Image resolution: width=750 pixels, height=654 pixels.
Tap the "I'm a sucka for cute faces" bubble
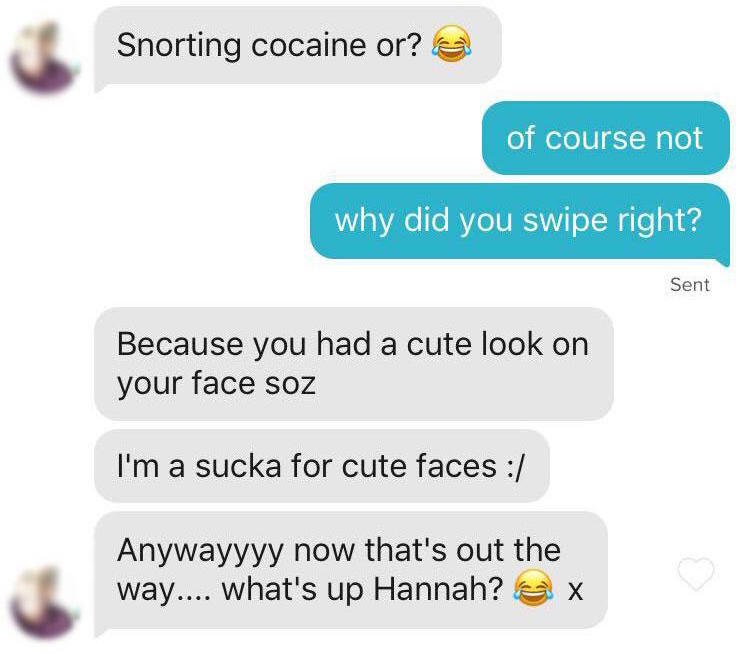322,466
